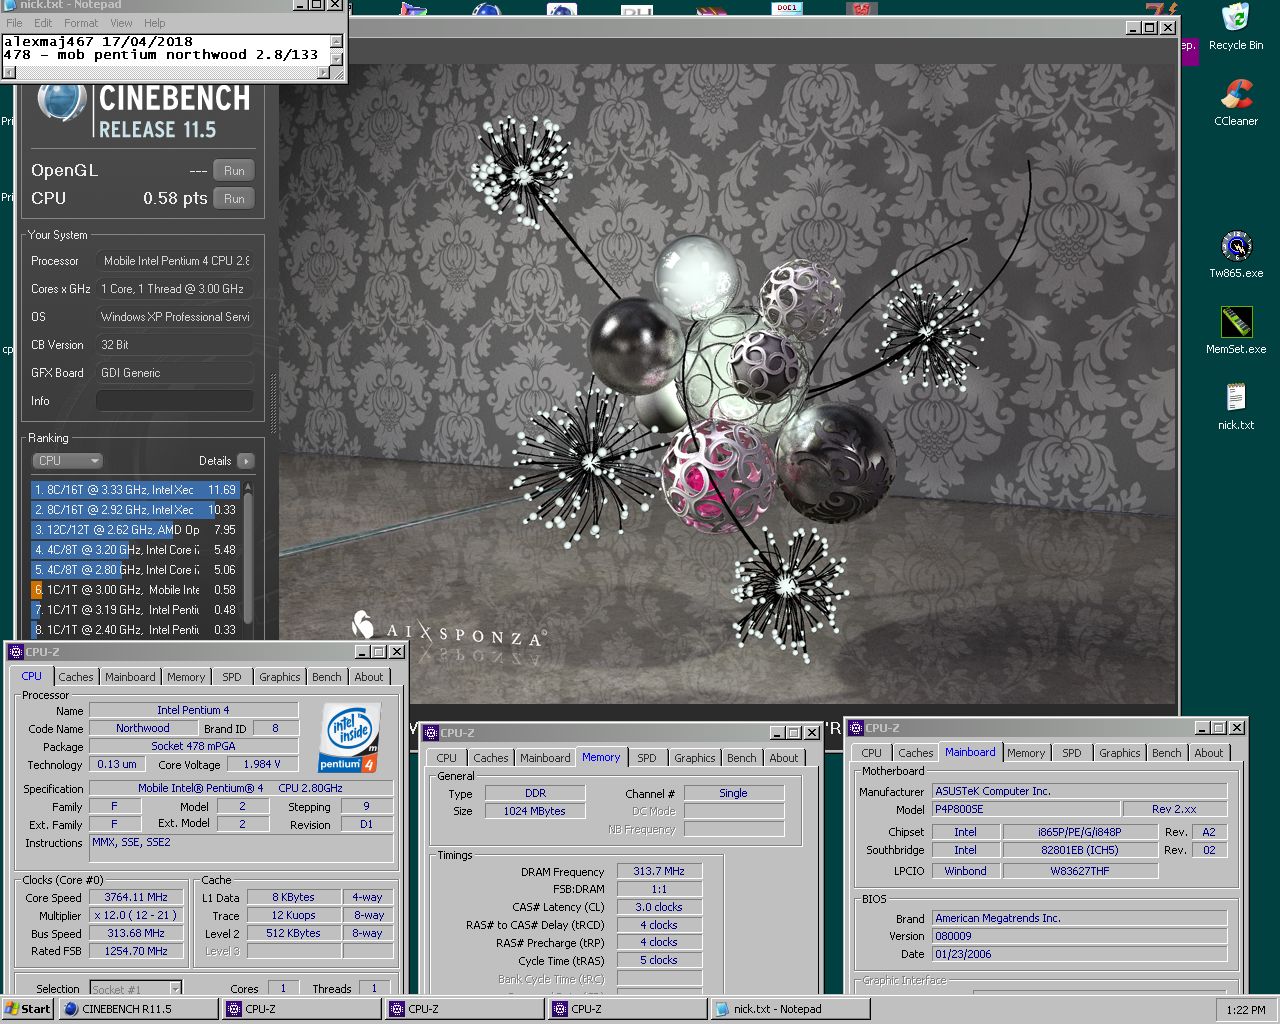Select Bench tab in CPU-Z Memory window
Screen dimensions: 1280x1024
coord(742,758)
